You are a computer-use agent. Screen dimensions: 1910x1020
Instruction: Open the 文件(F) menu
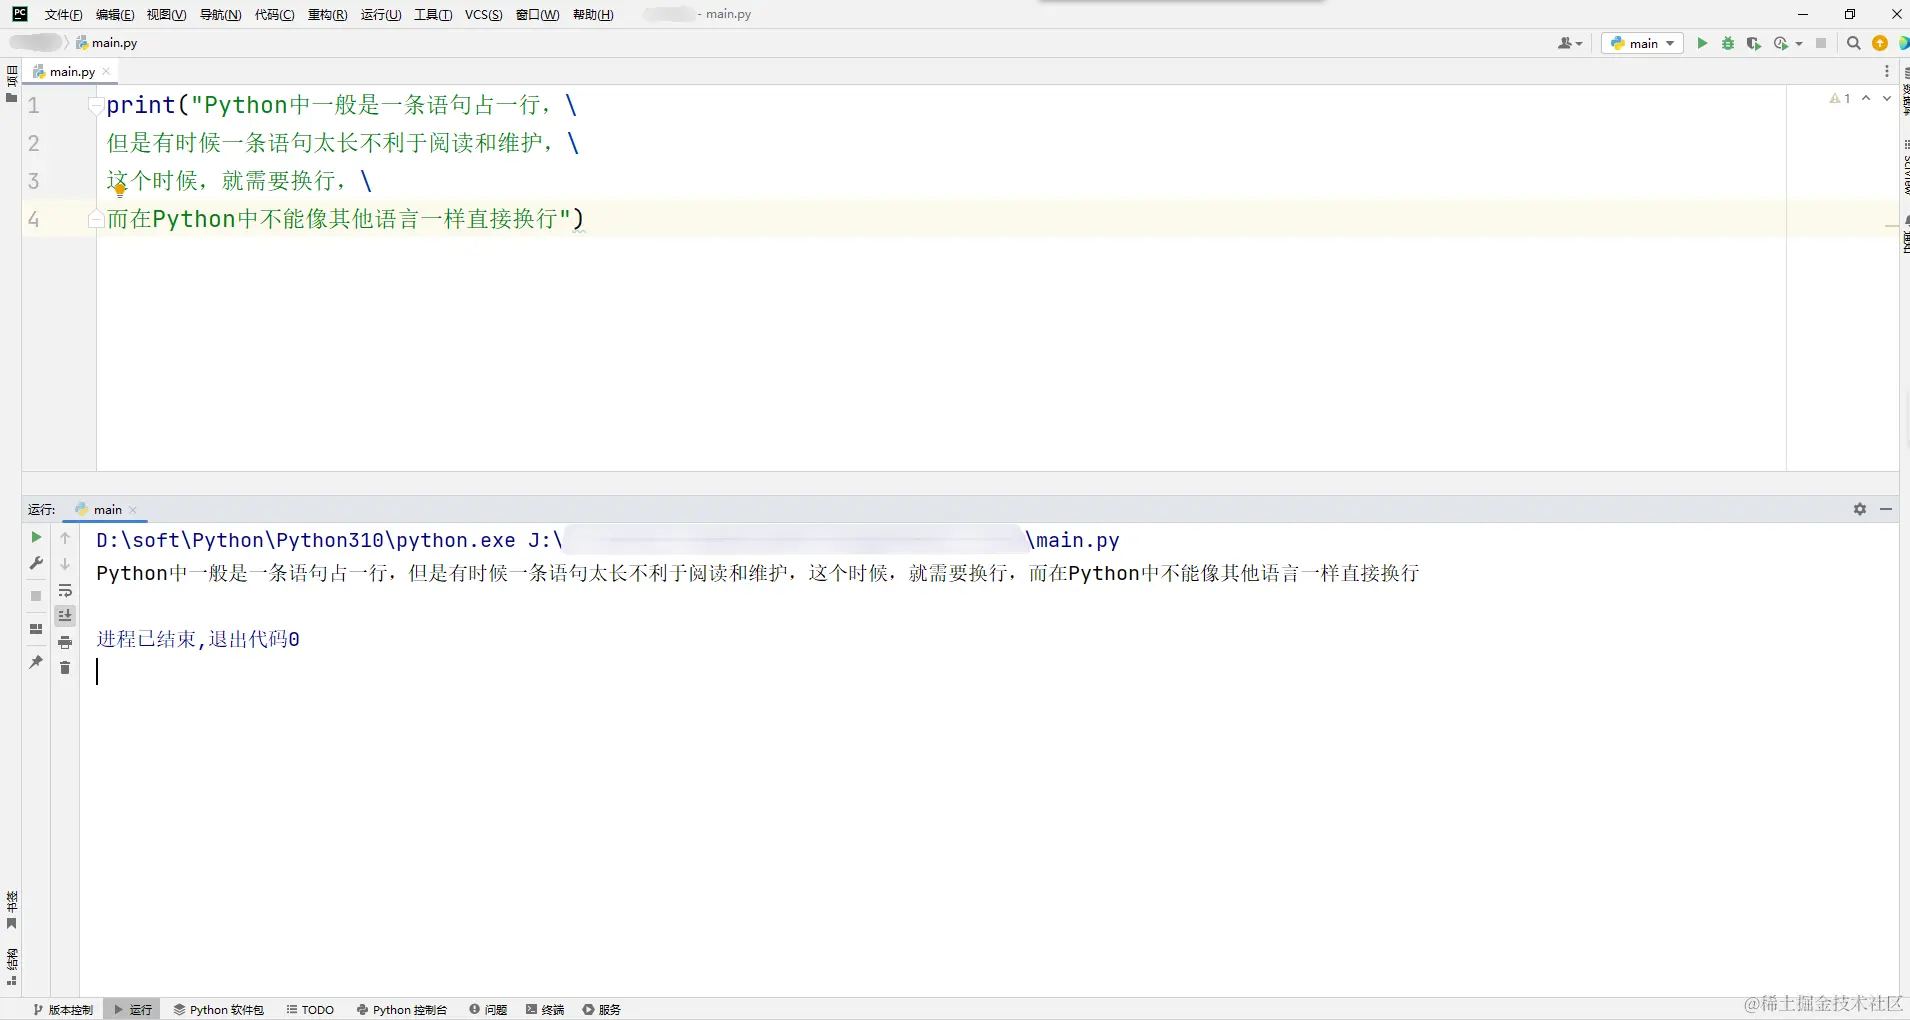[63, 15]
